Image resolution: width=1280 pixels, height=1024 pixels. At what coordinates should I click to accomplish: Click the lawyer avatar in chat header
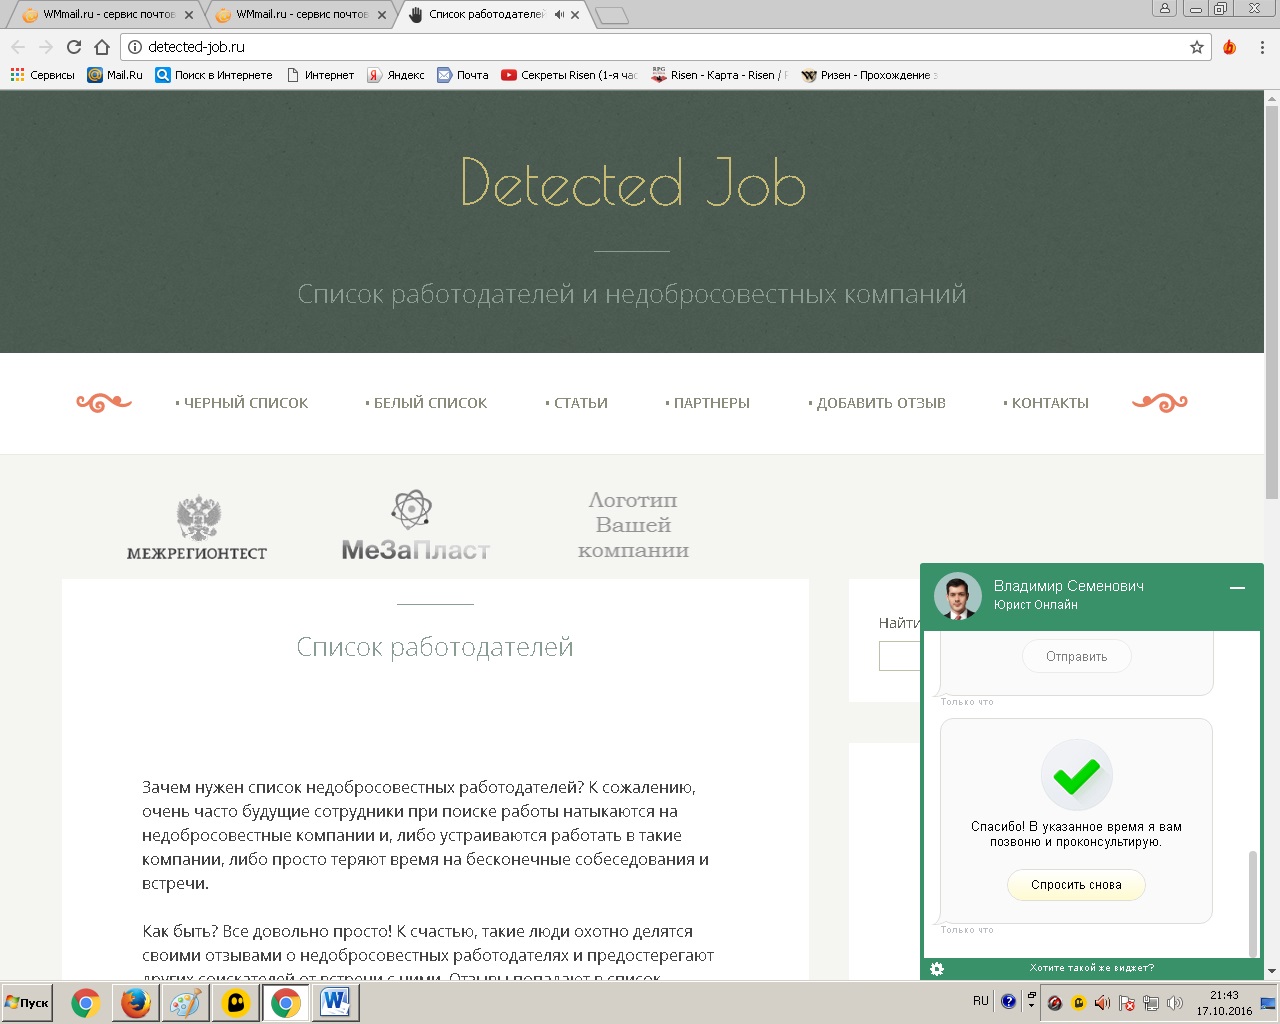pyautogui.click(x=957, y=596)
